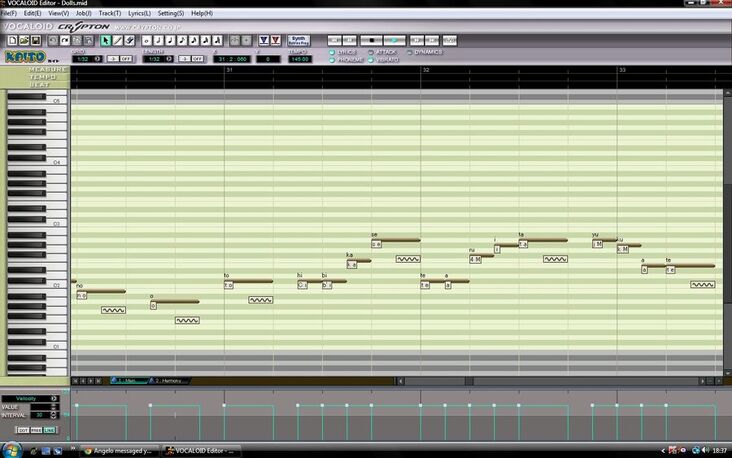Open the Lyrics(L) menu
This screenshot has height=458, width=732.
pos(139,13)
